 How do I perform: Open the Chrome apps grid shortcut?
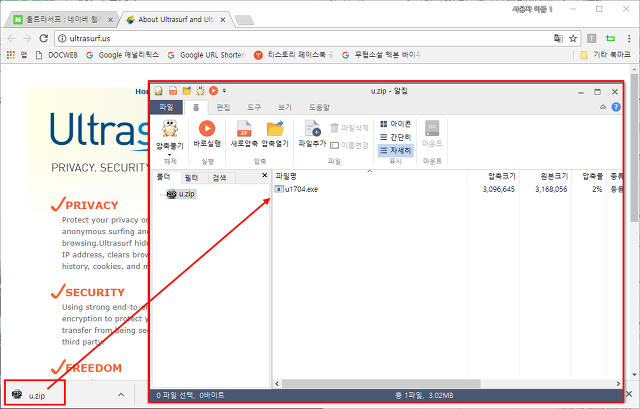click(11, 55)
